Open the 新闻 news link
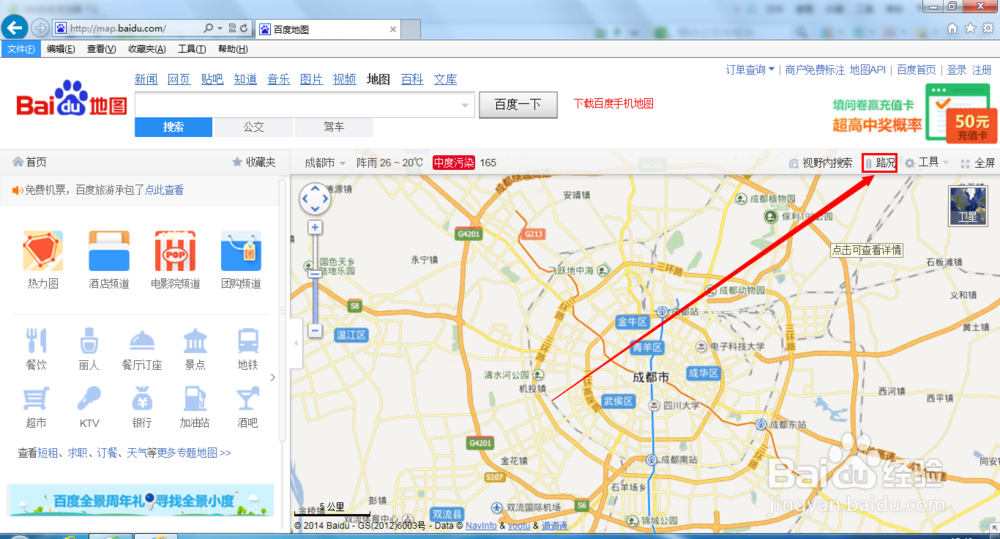This screenshot has width=1000, height=539. [146, 79]
